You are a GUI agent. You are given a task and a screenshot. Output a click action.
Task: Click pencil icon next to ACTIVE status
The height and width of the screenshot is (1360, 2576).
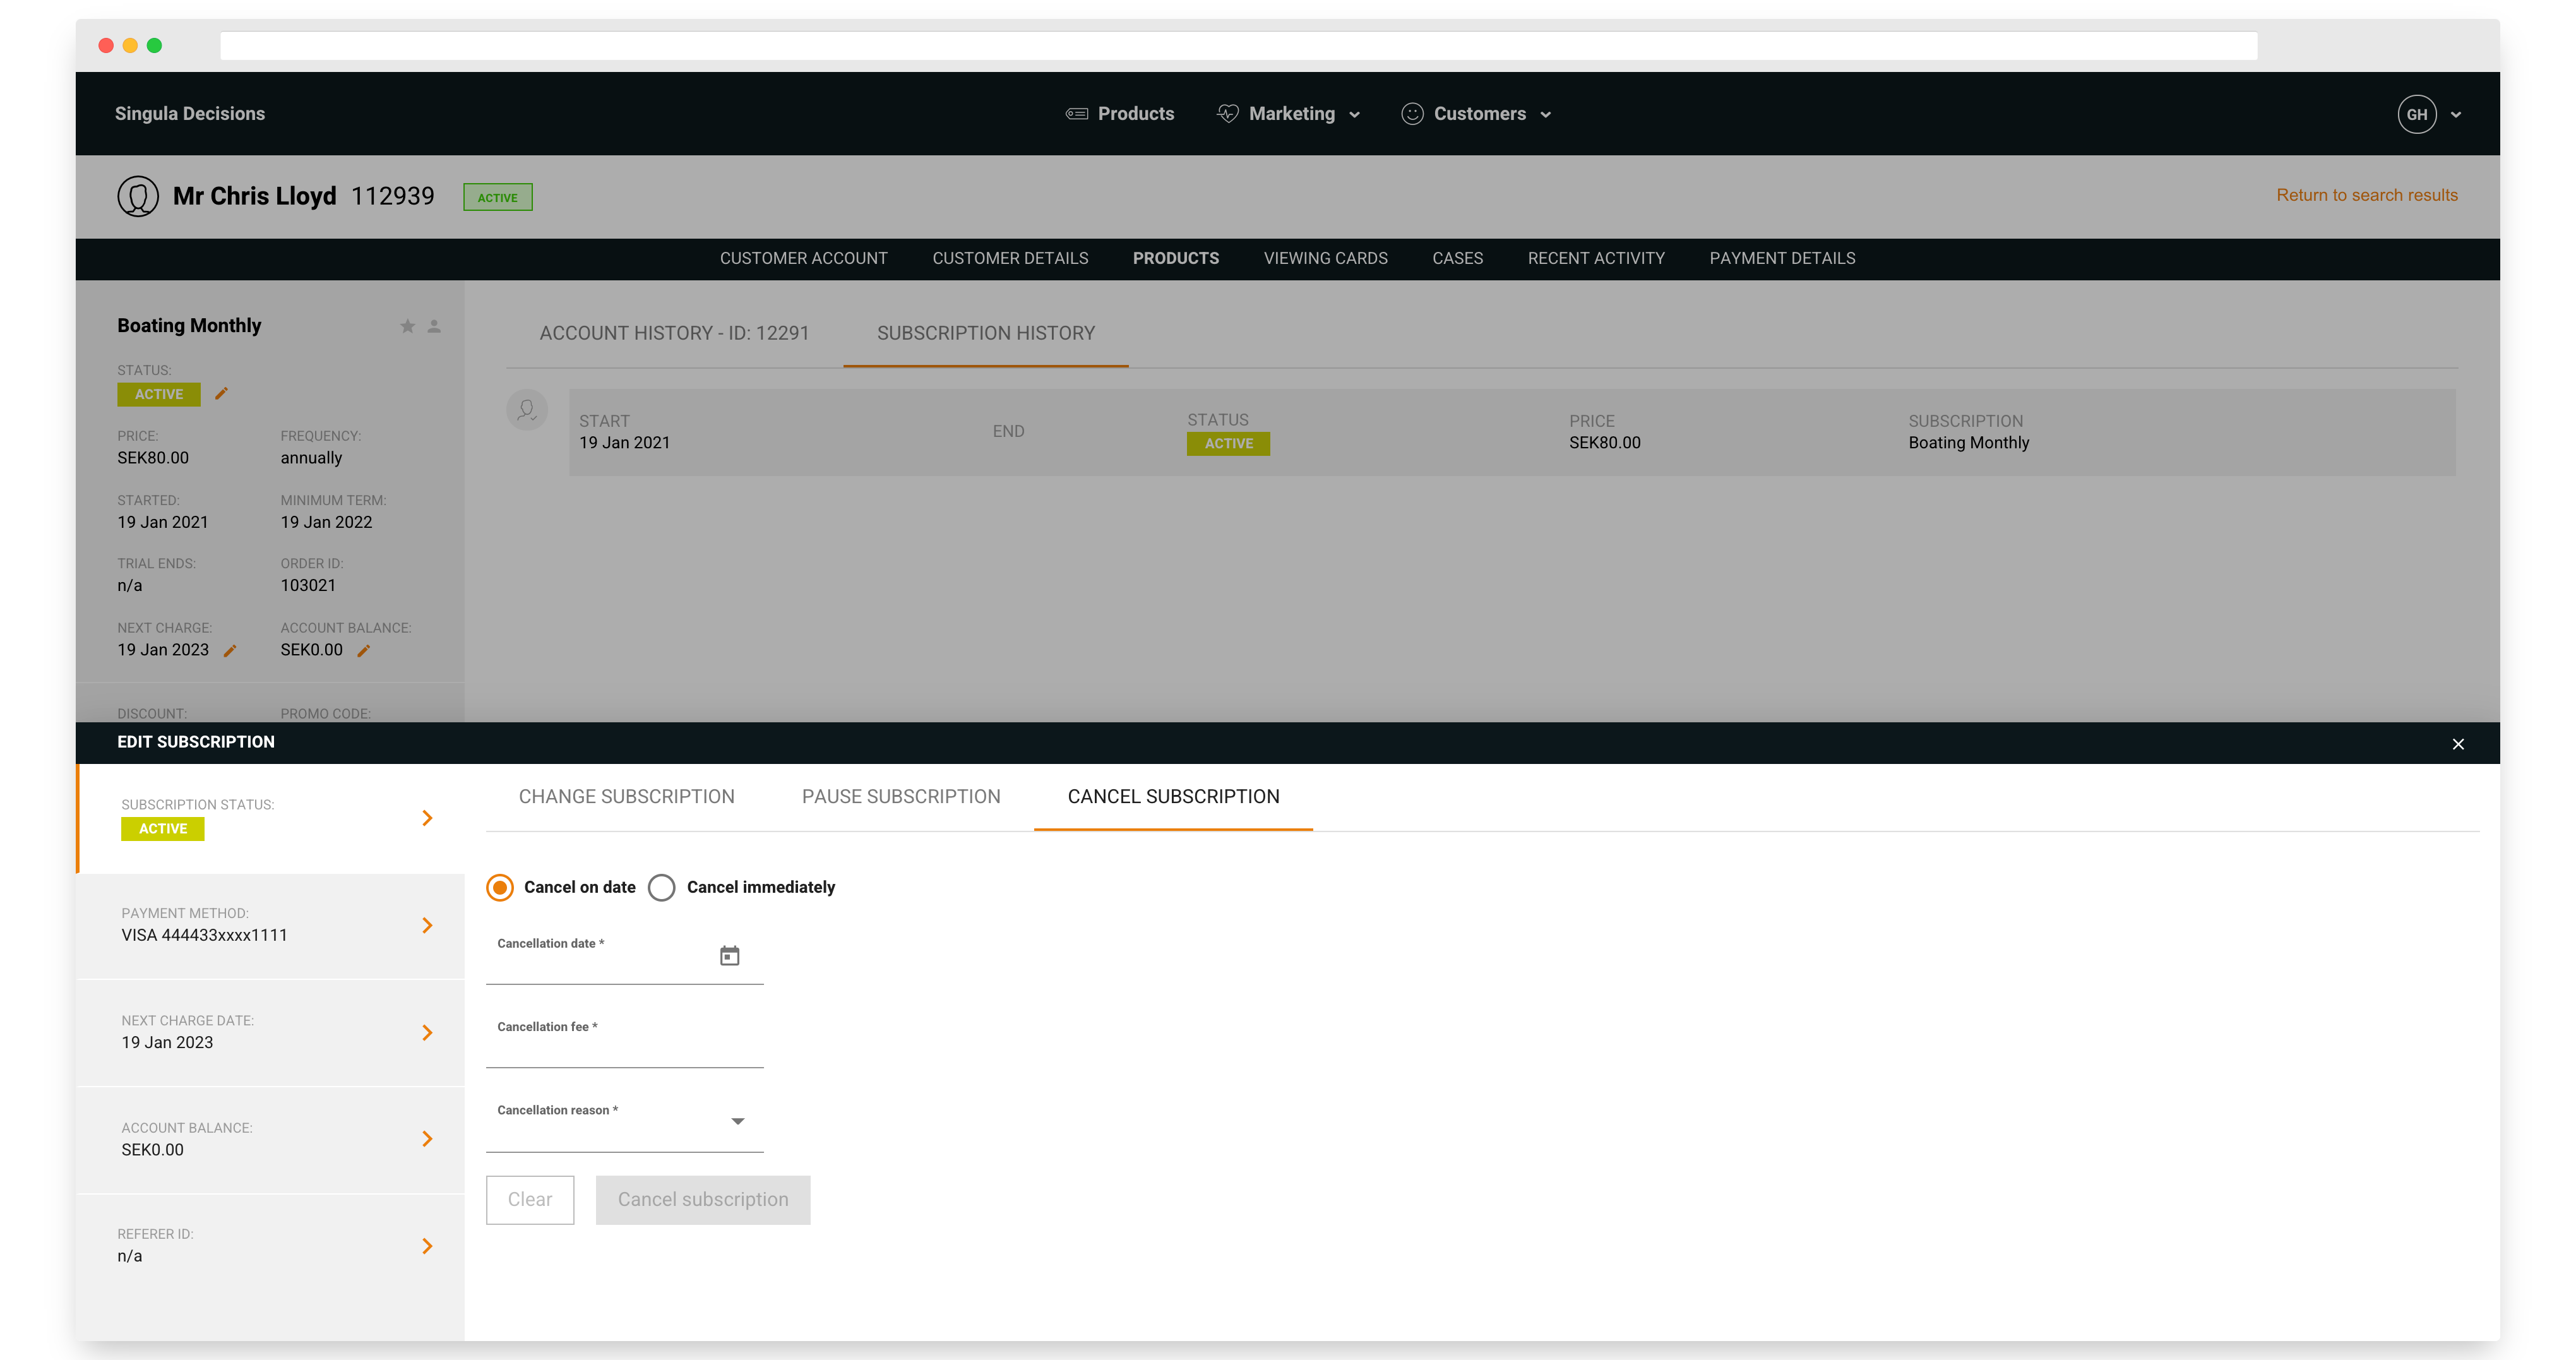pos(222,394)
